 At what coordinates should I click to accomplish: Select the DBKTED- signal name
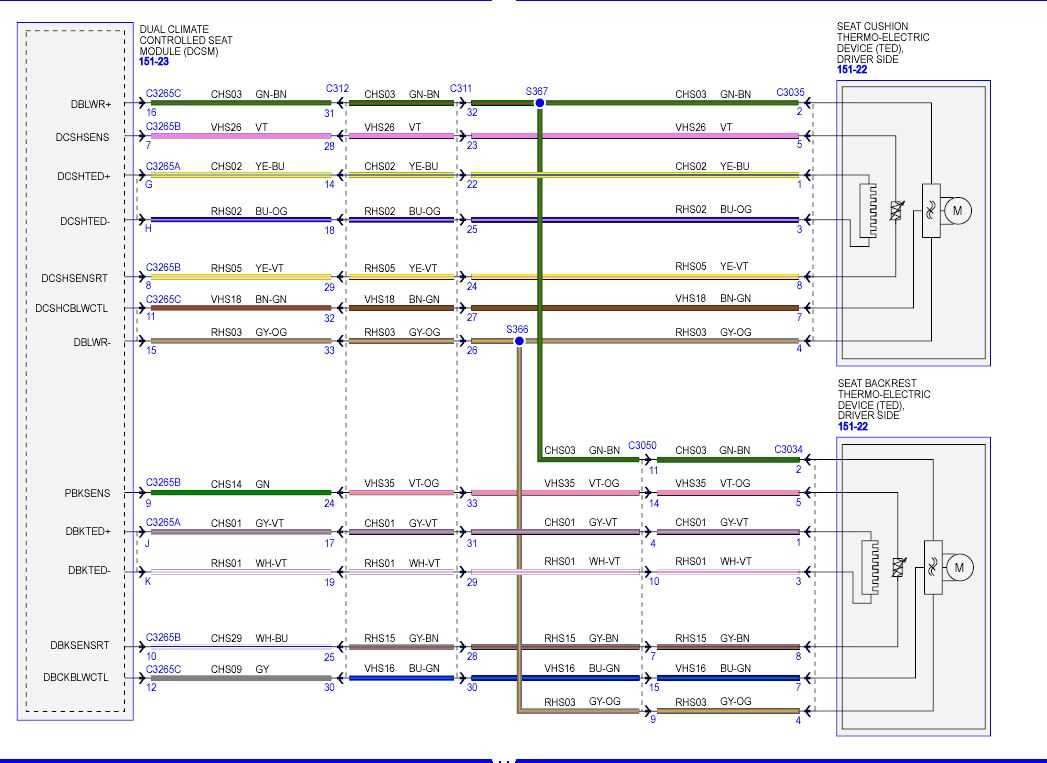[x=89, y=571]
